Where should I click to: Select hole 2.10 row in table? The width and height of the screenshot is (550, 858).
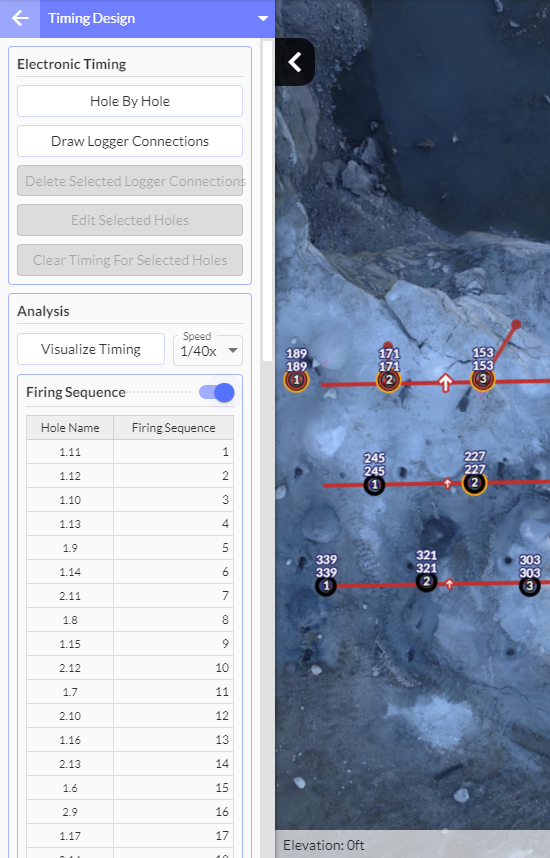130,716
